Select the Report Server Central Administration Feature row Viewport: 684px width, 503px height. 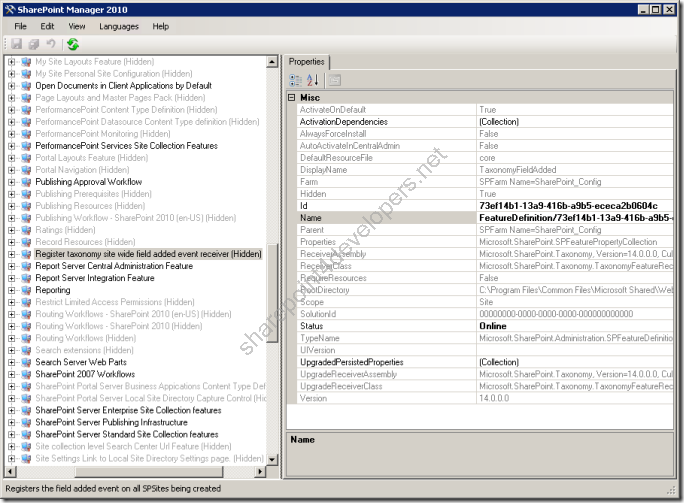(x=114, y=266)
